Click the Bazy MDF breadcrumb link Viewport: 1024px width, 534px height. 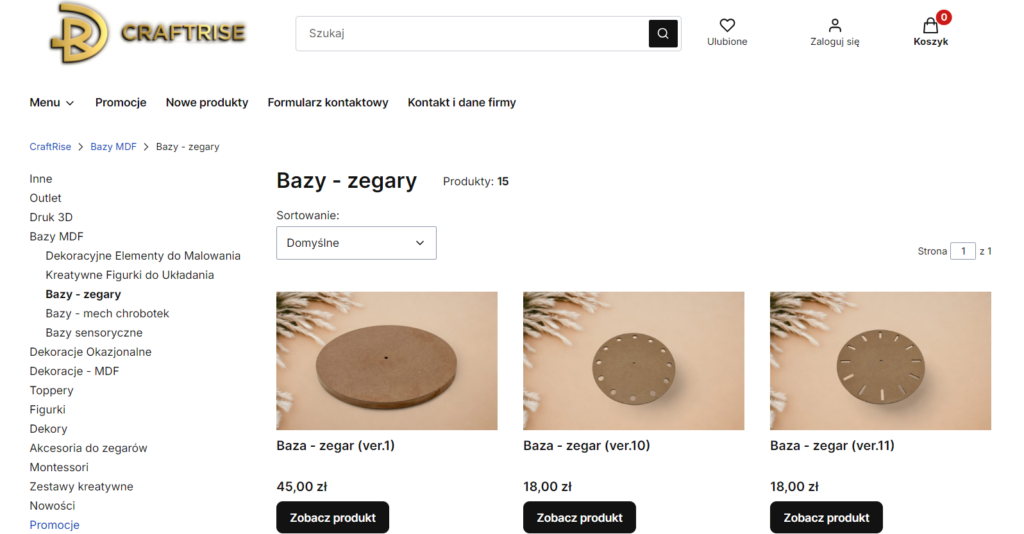point(113,146)
